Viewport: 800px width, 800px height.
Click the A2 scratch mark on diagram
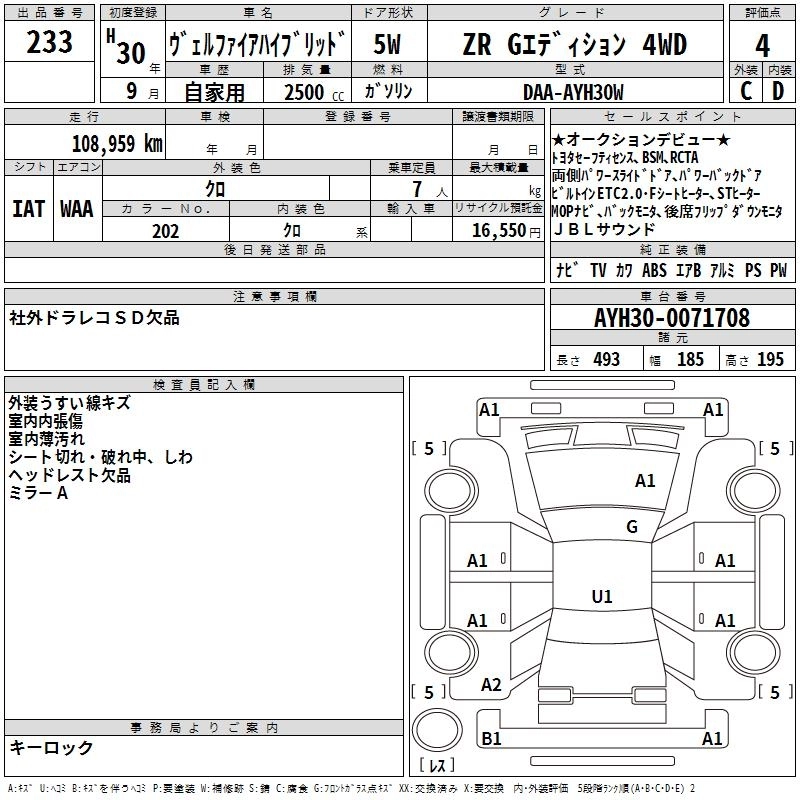click(x=491, y=685)
